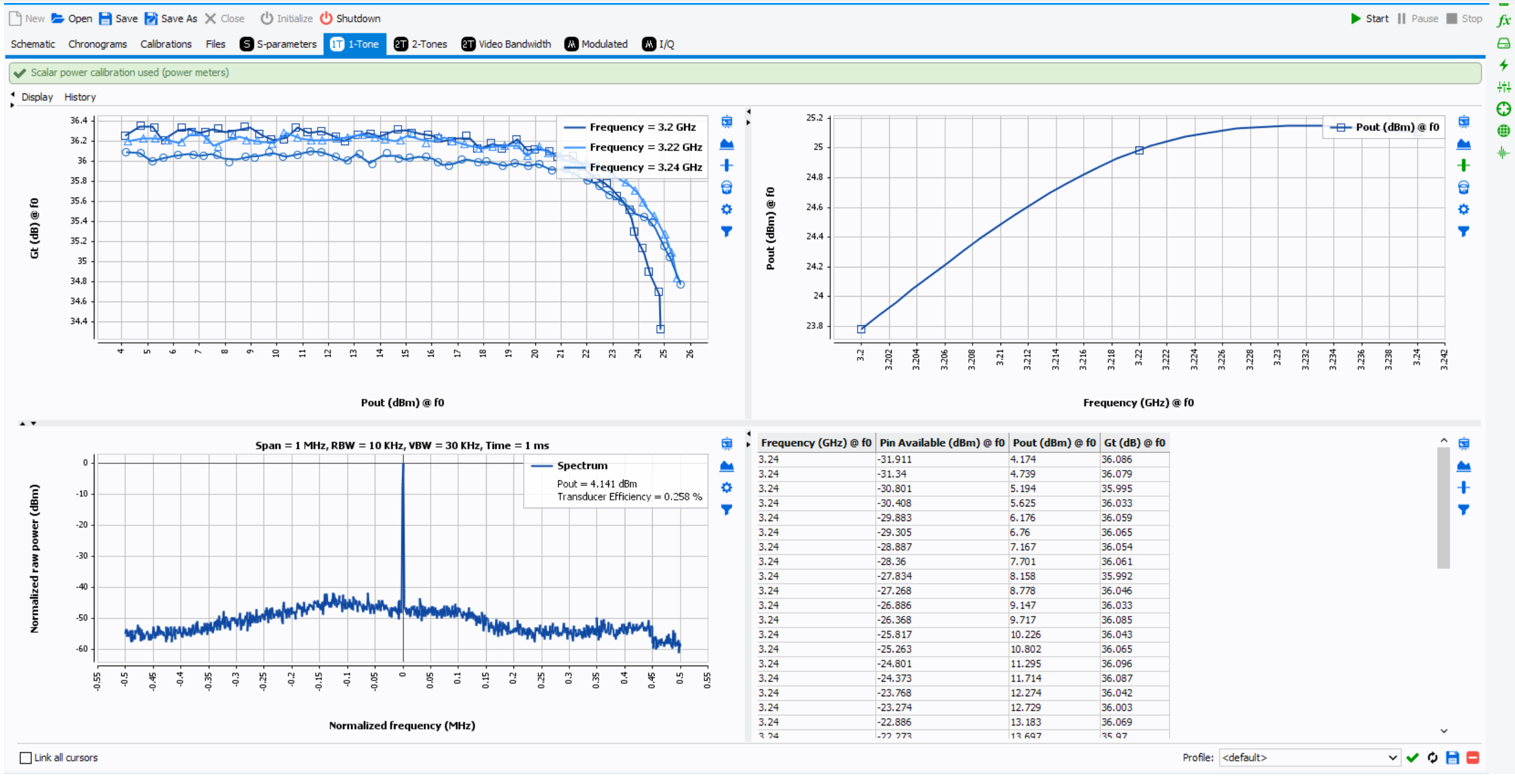The image size is (1515, 778).
Task: Click the table scroll-up arrow
Action: pyautogui.click(x=1443, y=440)
